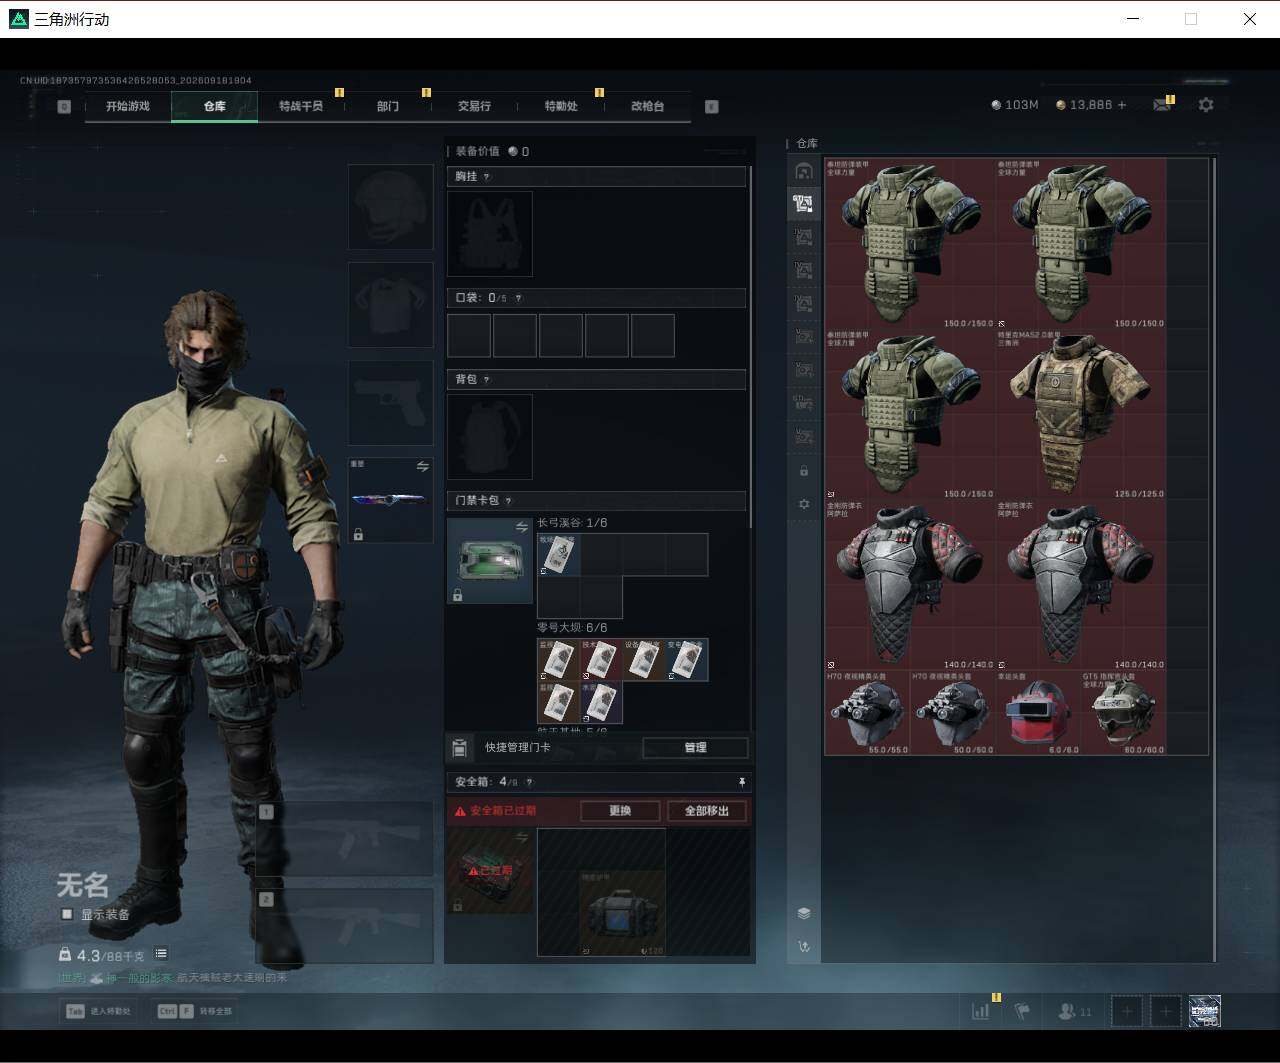Select the eighth stash category tab
1280x1063 pixels.
[x=804, y=403]
